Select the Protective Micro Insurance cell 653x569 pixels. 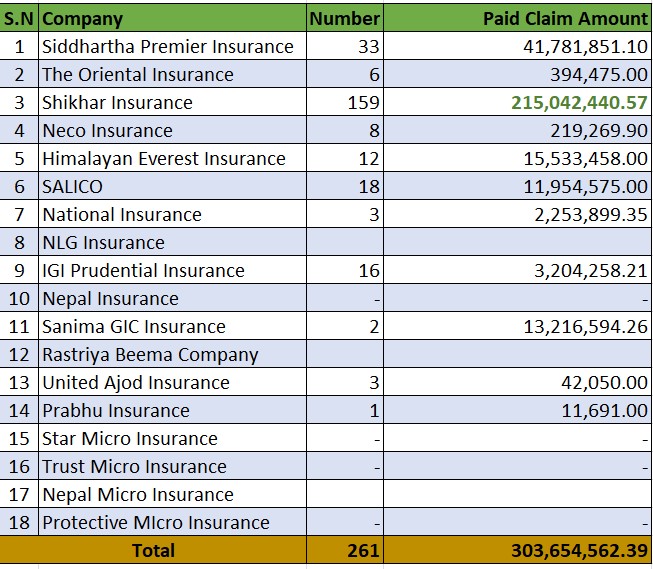(x=156, y=523)
